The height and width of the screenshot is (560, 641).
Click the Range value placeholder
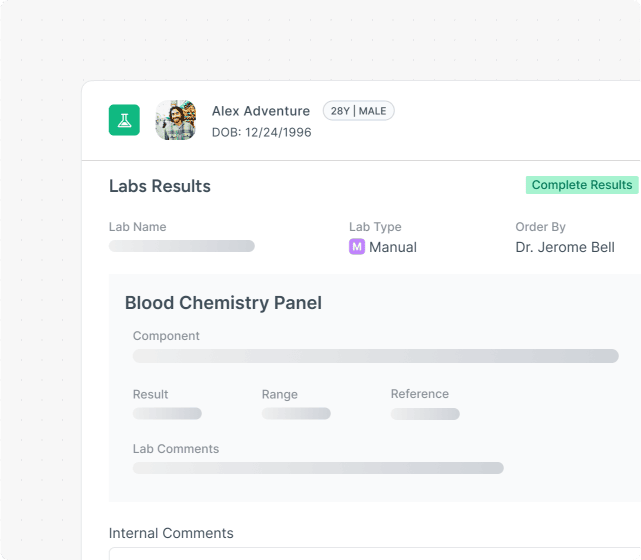coord(296,414)
